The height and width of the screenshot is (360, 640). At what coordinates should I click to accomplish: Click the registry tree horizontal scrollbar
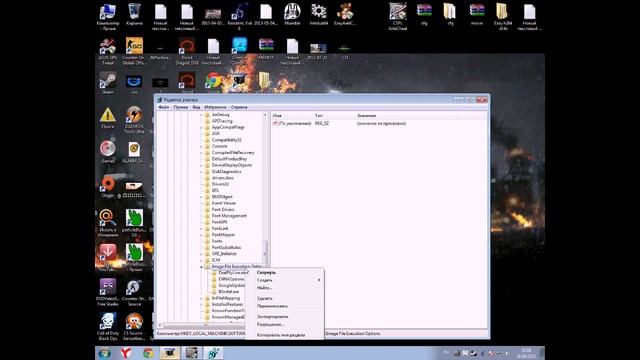tap(203, 325)
